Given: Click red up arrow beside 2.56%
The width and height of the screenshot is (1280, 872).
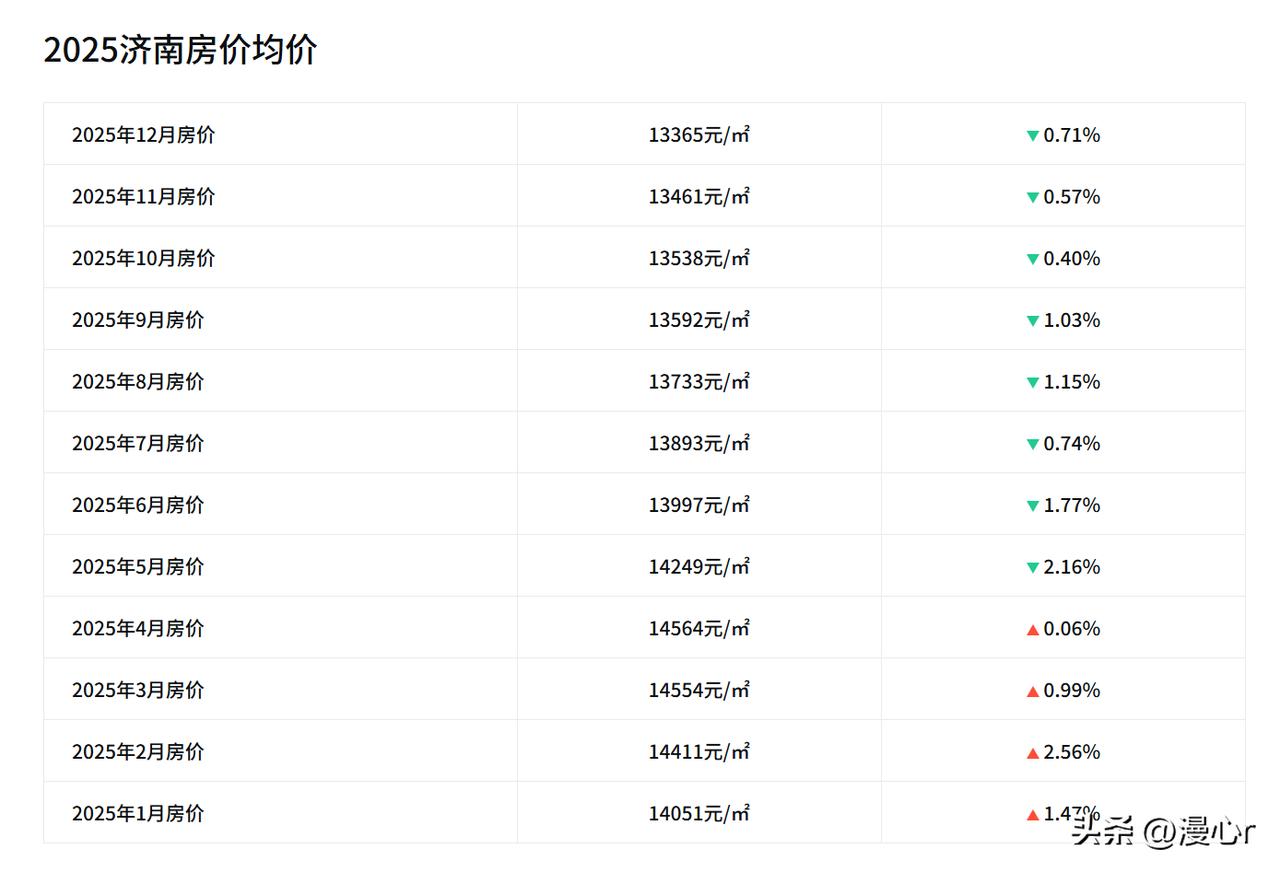Looking at the screenshot, I should coord(1033,753).
